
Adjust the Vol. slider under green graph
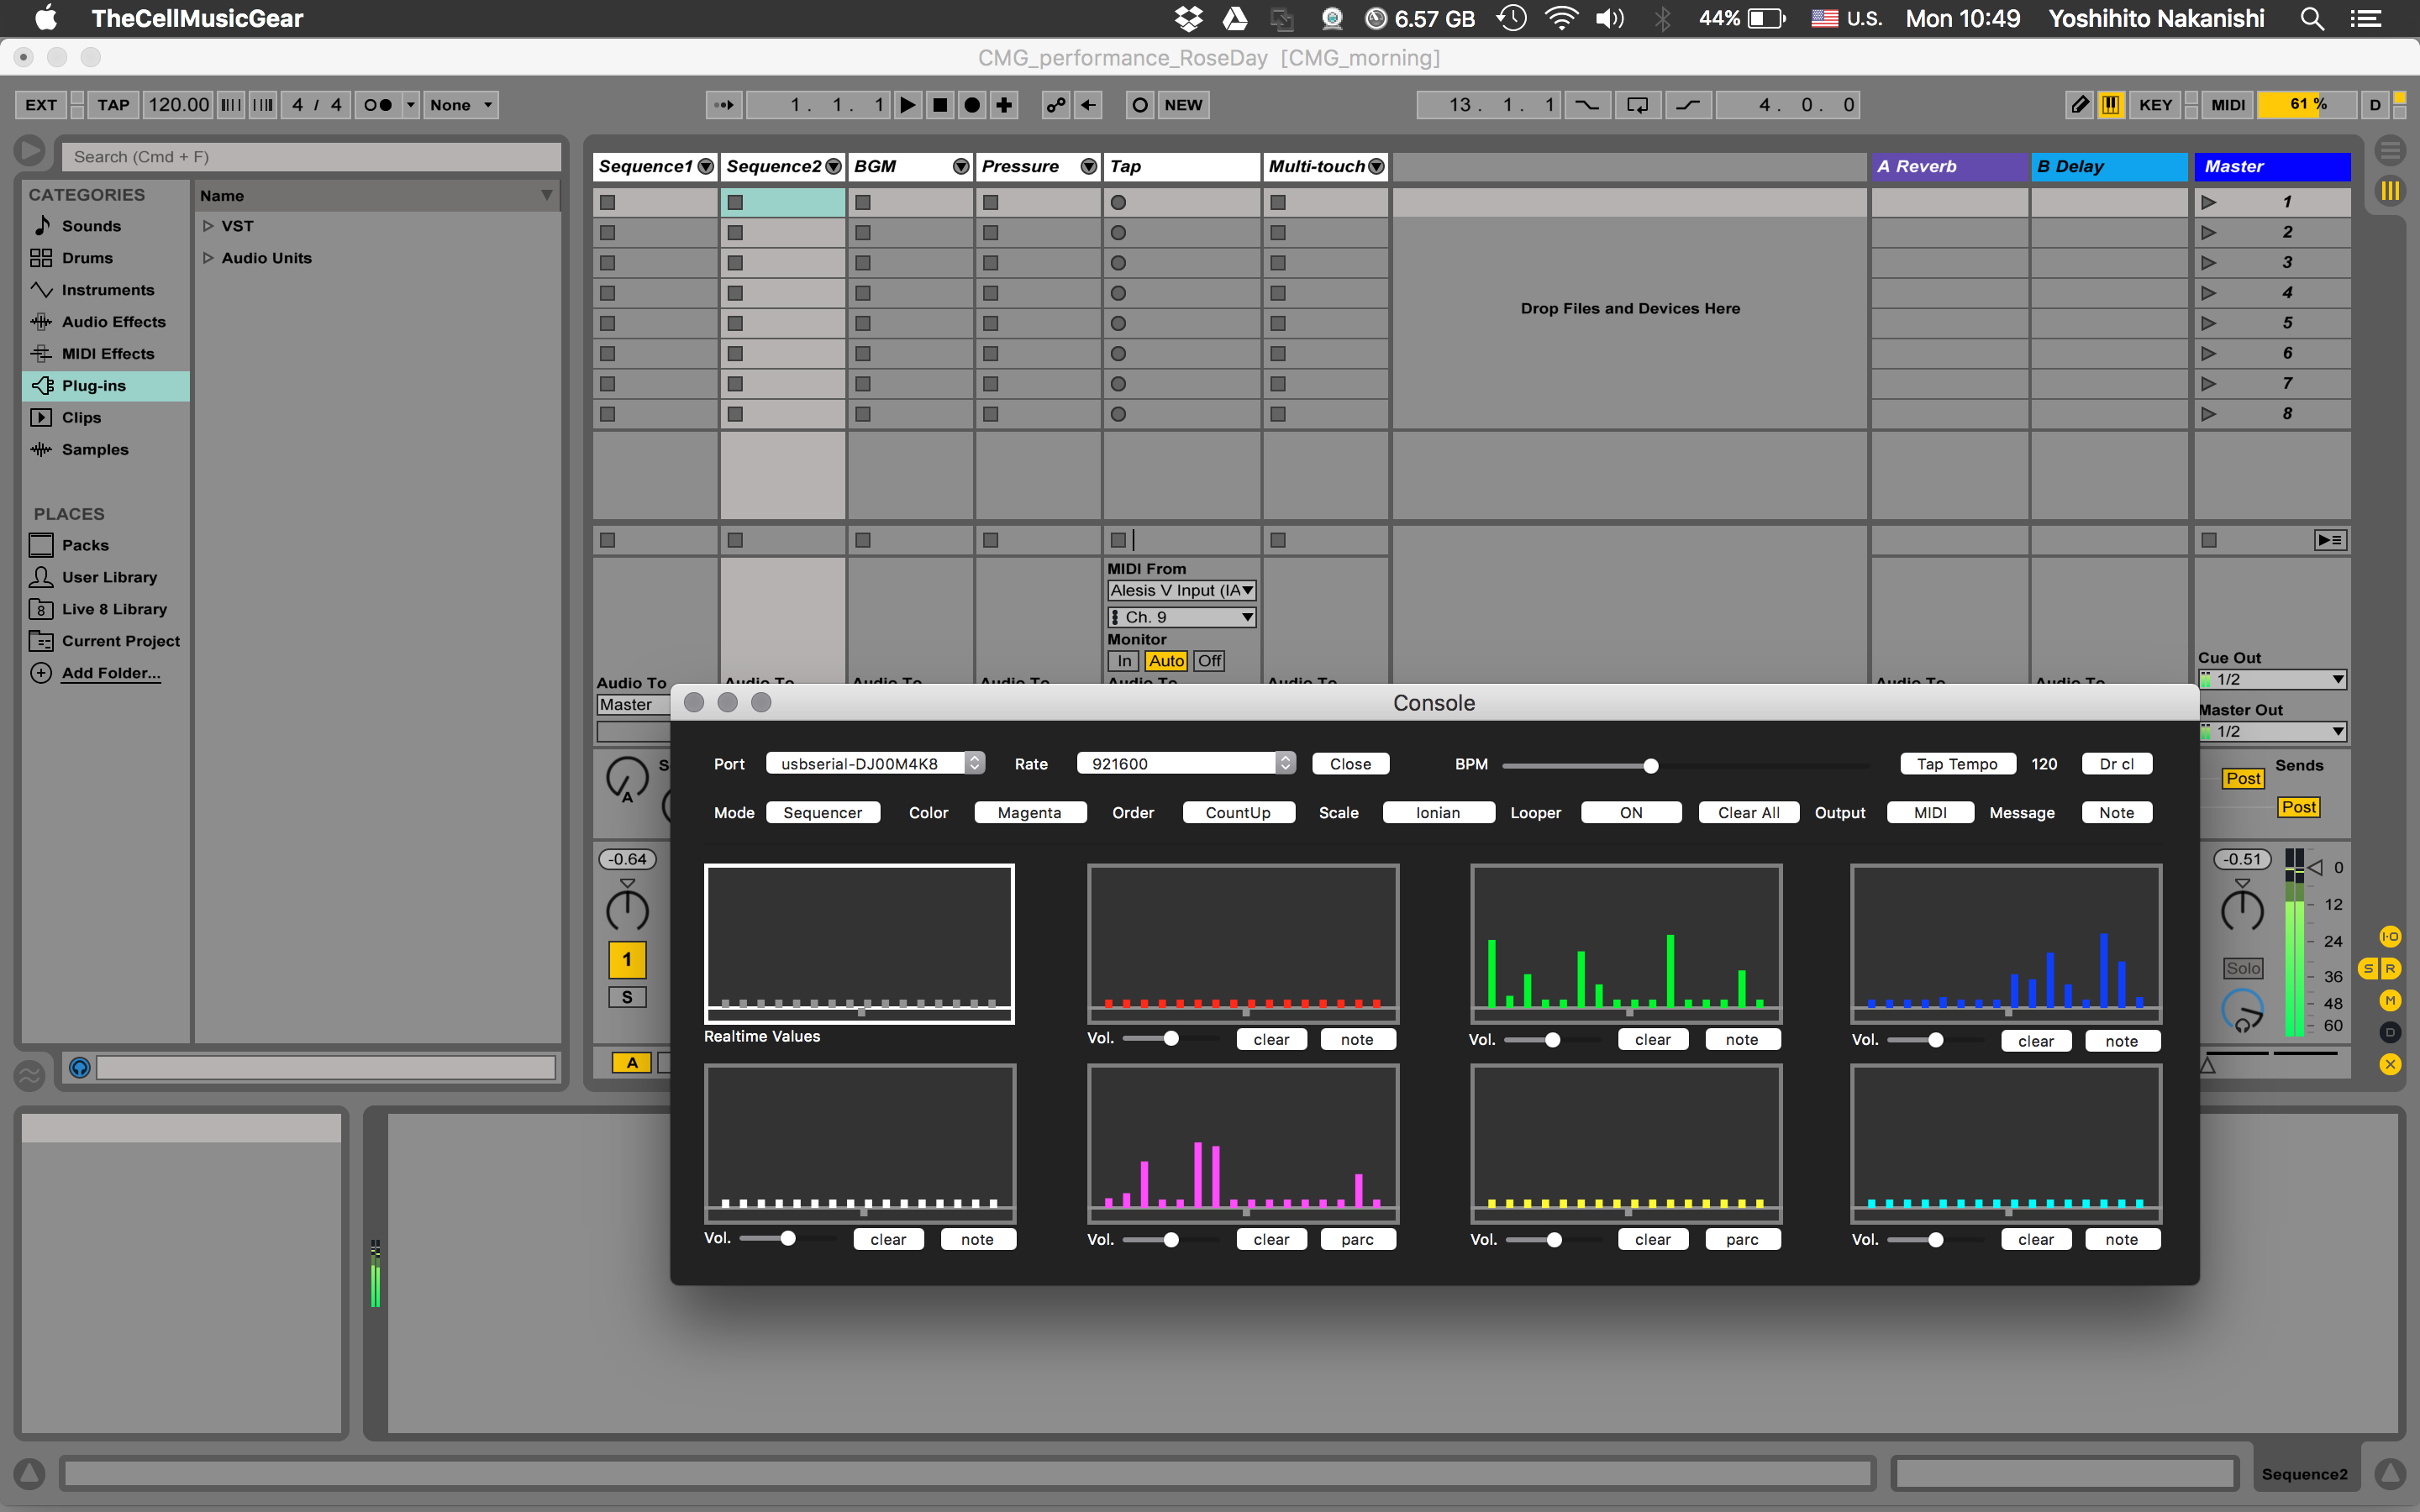coord(1552,1040)
